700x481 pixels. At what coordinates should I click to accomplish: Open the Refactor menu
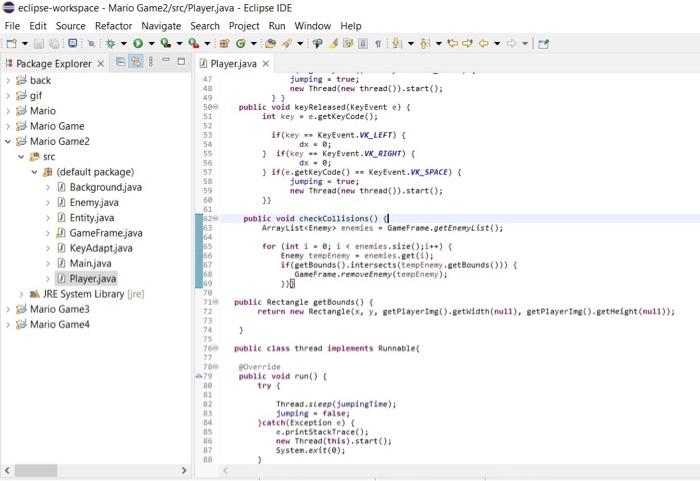113,26
